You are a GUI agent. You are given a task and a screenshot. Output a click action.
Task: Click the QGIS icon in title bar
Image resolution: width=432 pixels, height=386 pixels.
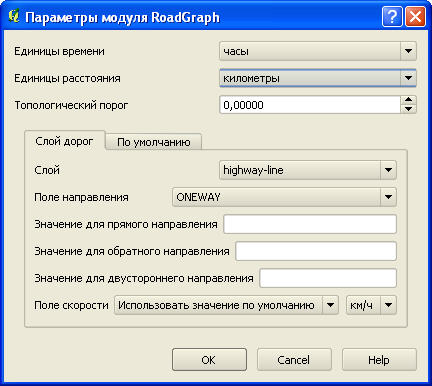(x=14, y=16)
